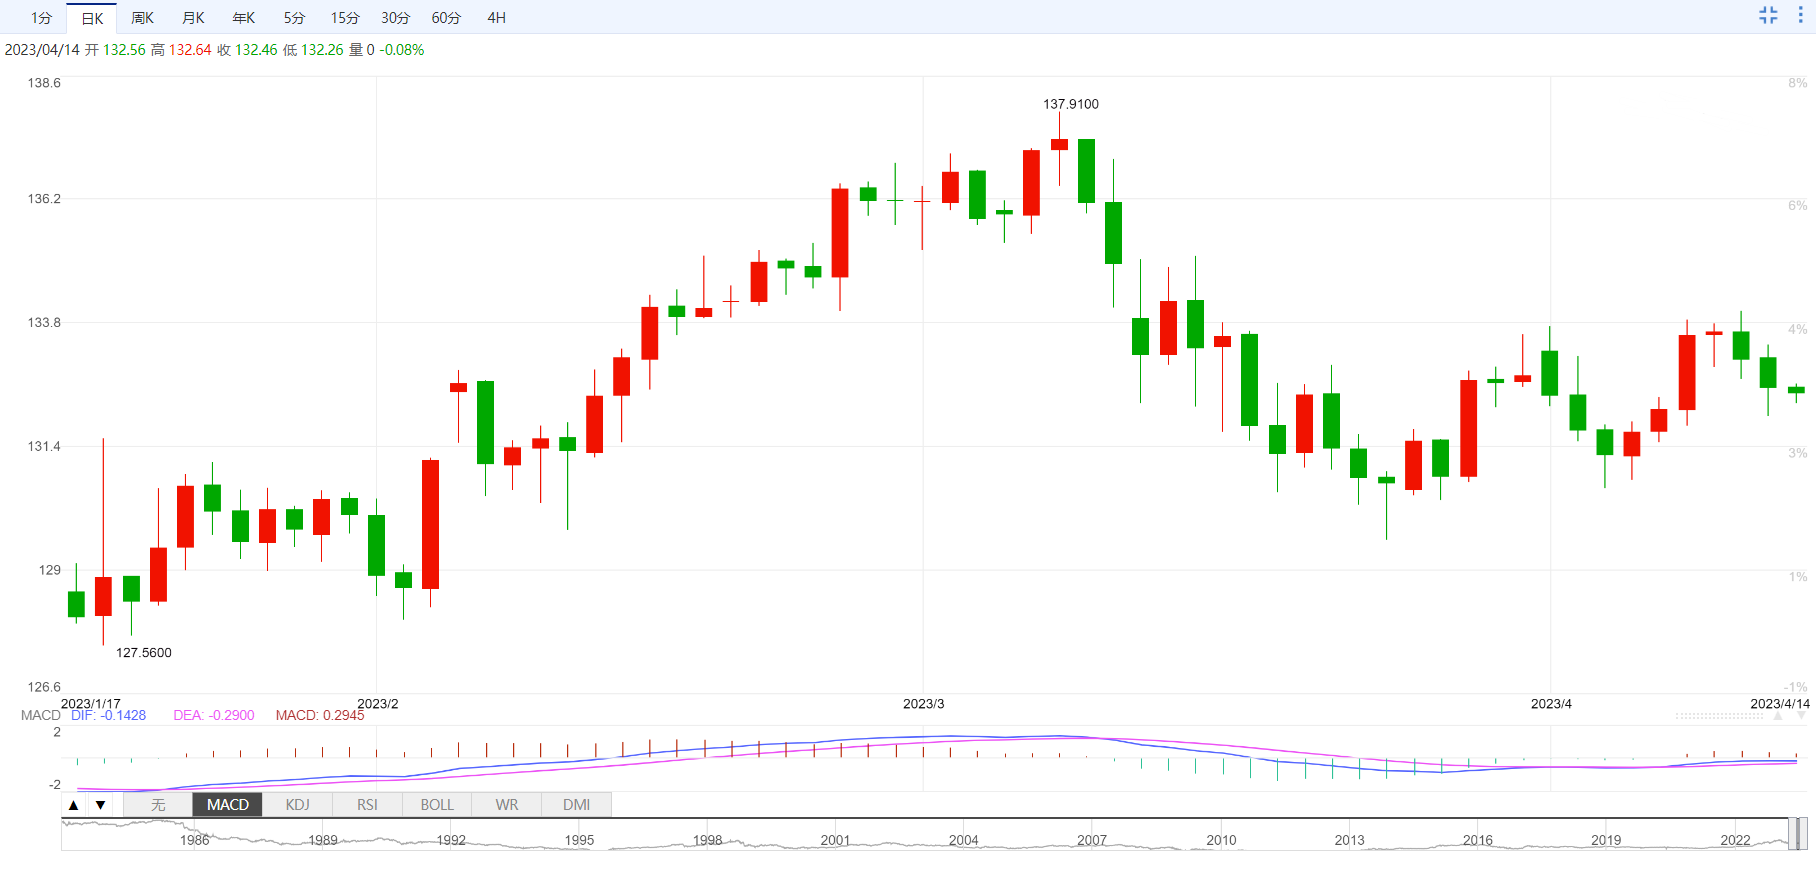This screenshot has width=1816, height=884.
Task: Click 2007 on the historical overview timeline
Action: click(1092, 840)
